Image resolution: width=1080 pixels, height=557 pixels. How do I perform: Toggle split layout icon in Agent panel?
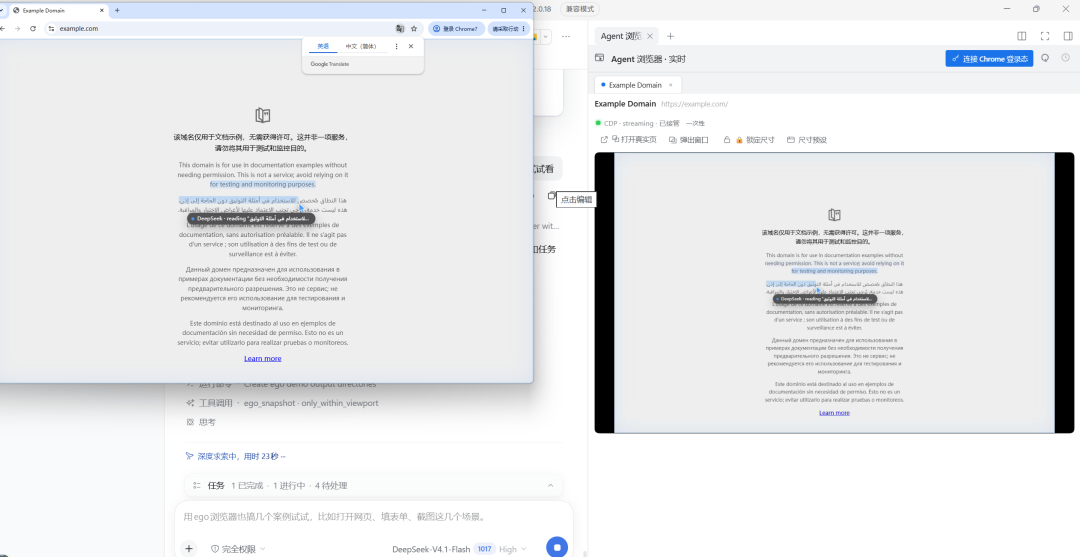pos(1022,36)
